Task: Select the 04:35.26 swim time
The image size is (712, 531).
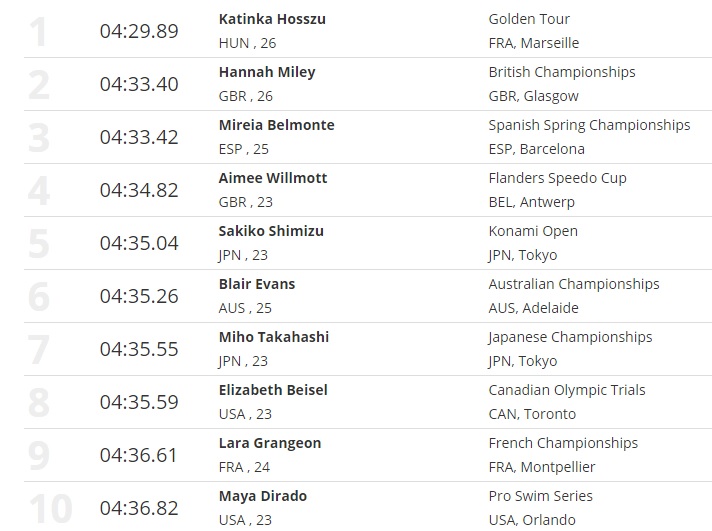Action: (139, 296)
